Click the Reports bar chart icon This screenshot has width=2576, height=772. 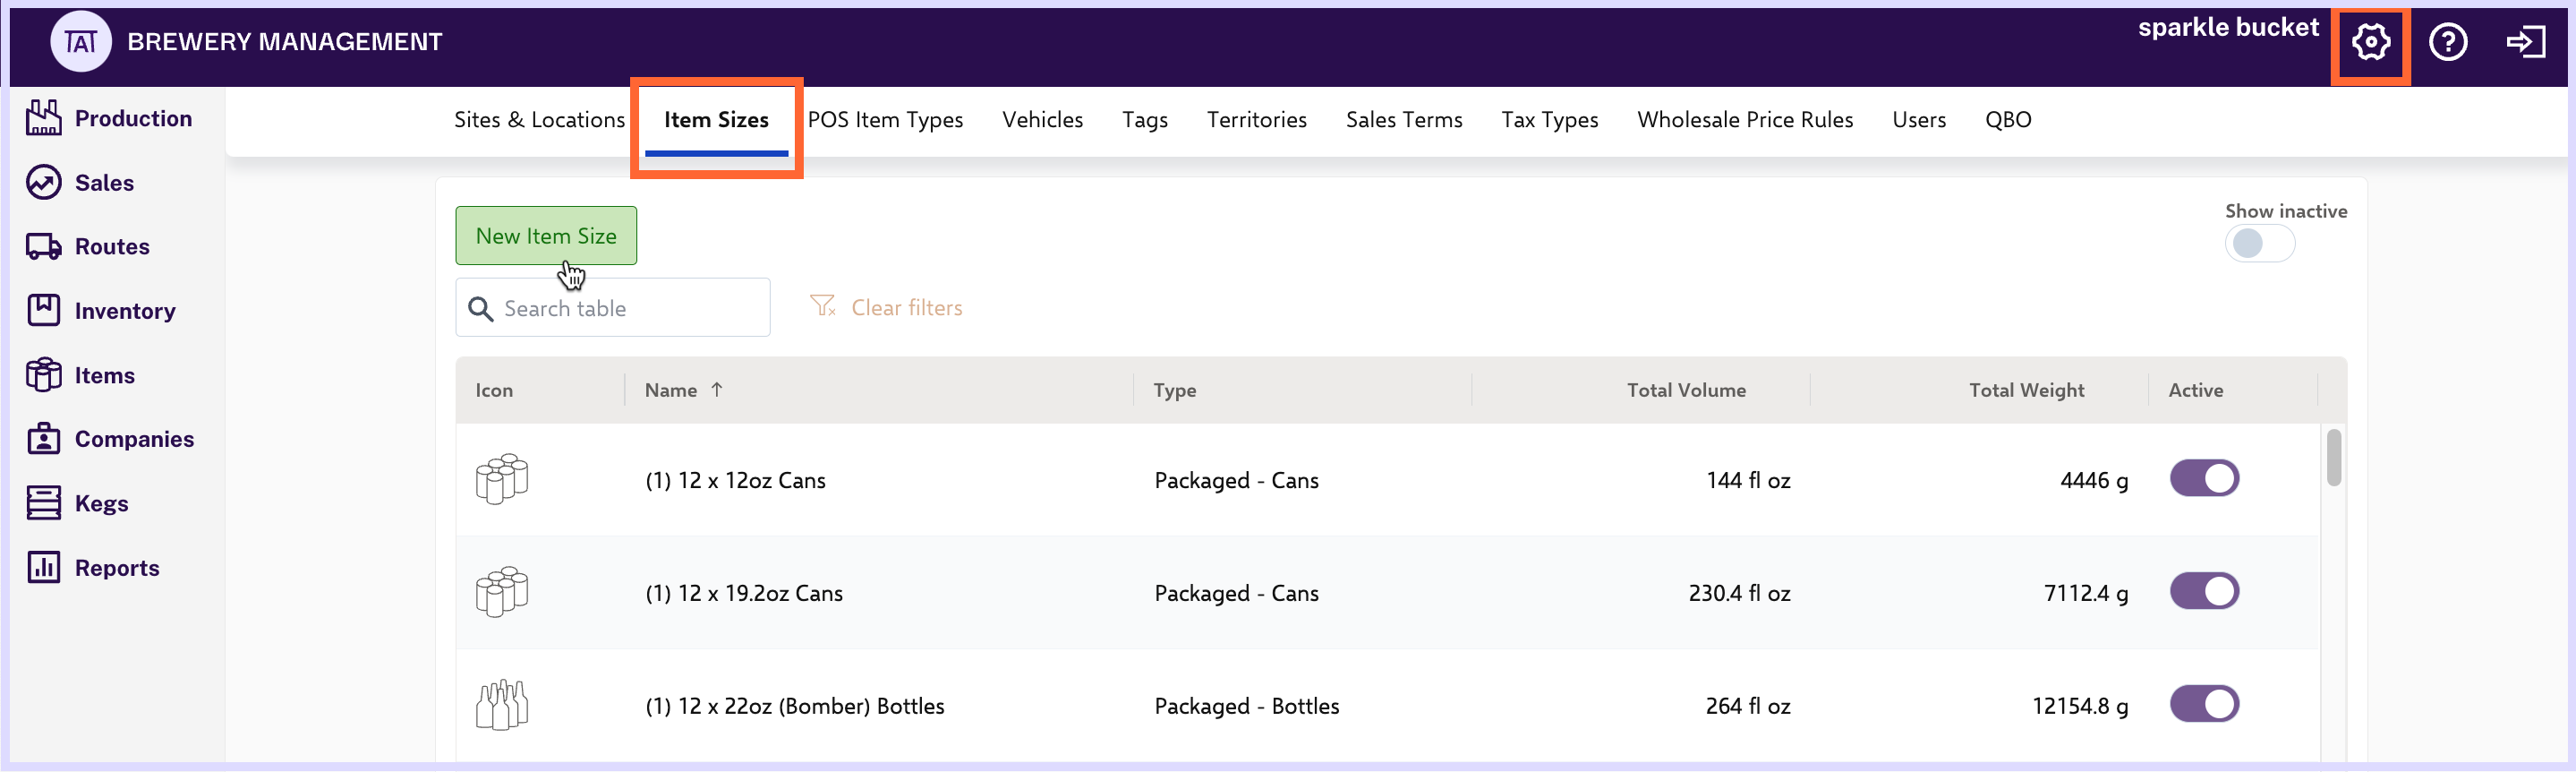[x=44, y=567]
